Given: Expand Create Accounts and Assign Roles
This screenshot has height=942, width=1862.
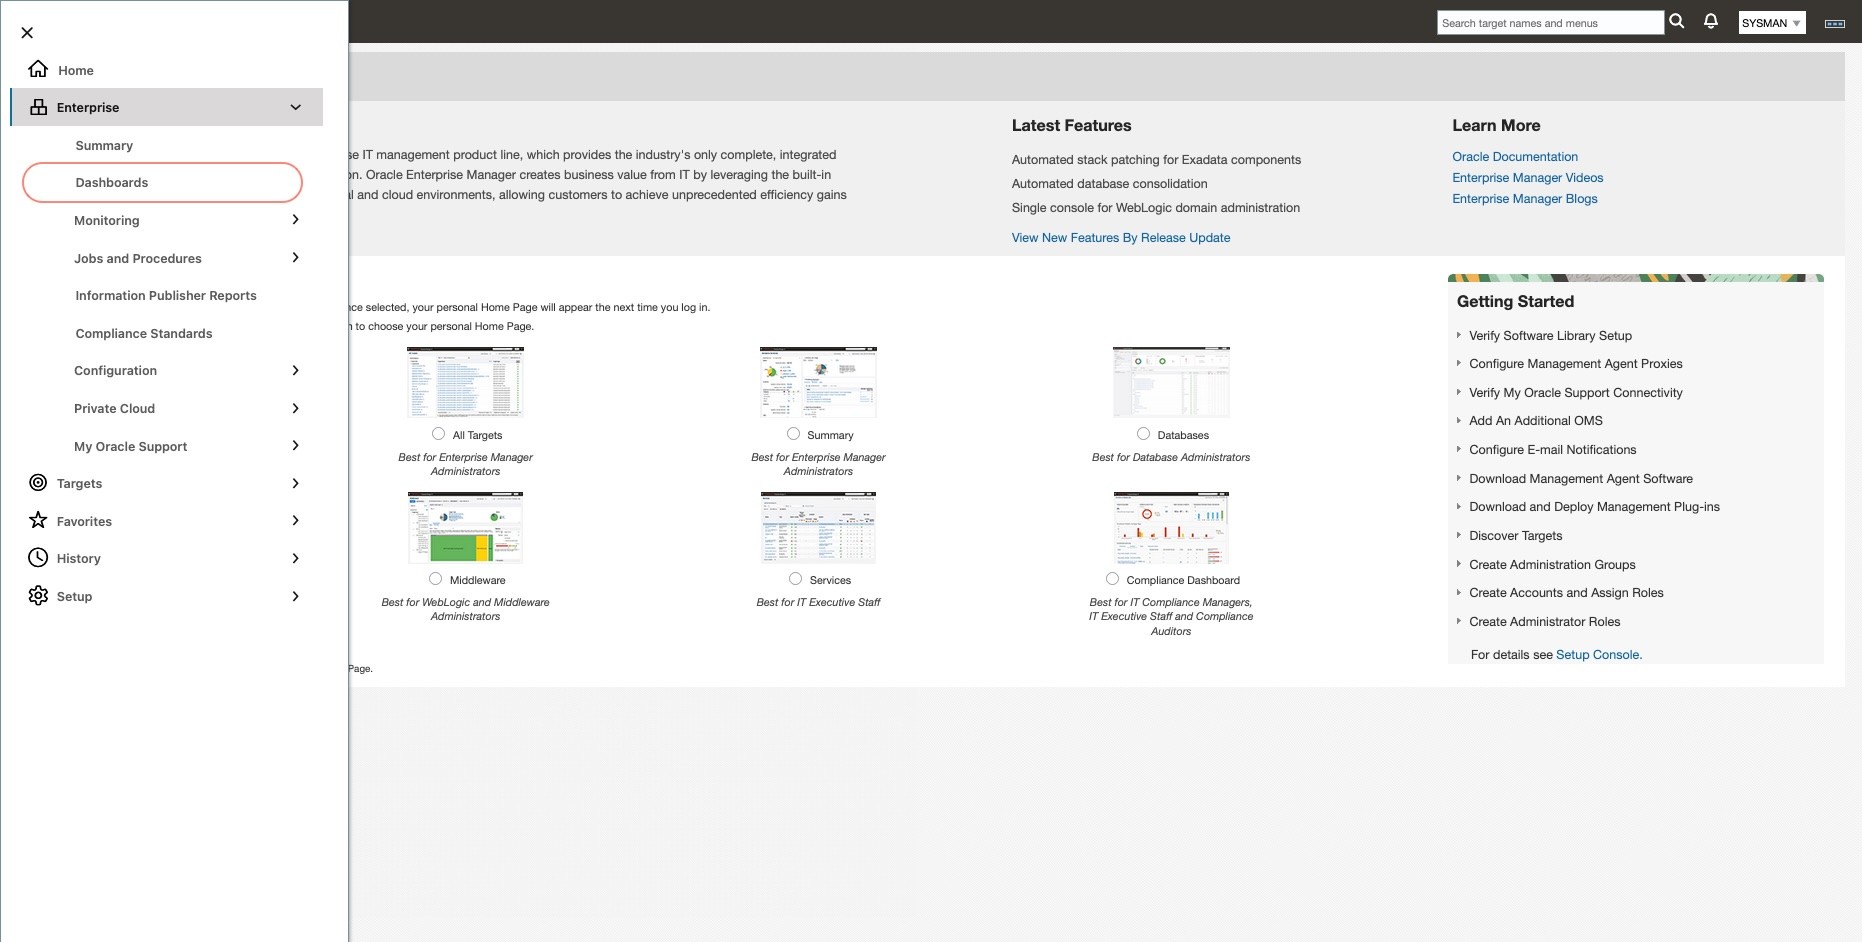Looking at the screenshot, I should click(x=1459, y=592).
